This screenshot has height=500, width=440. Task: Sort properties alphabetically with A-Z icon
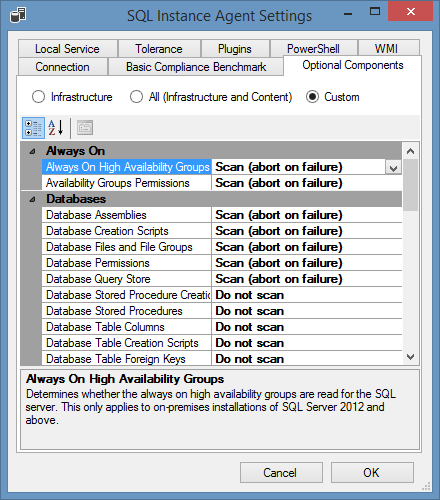pos(56,128)
